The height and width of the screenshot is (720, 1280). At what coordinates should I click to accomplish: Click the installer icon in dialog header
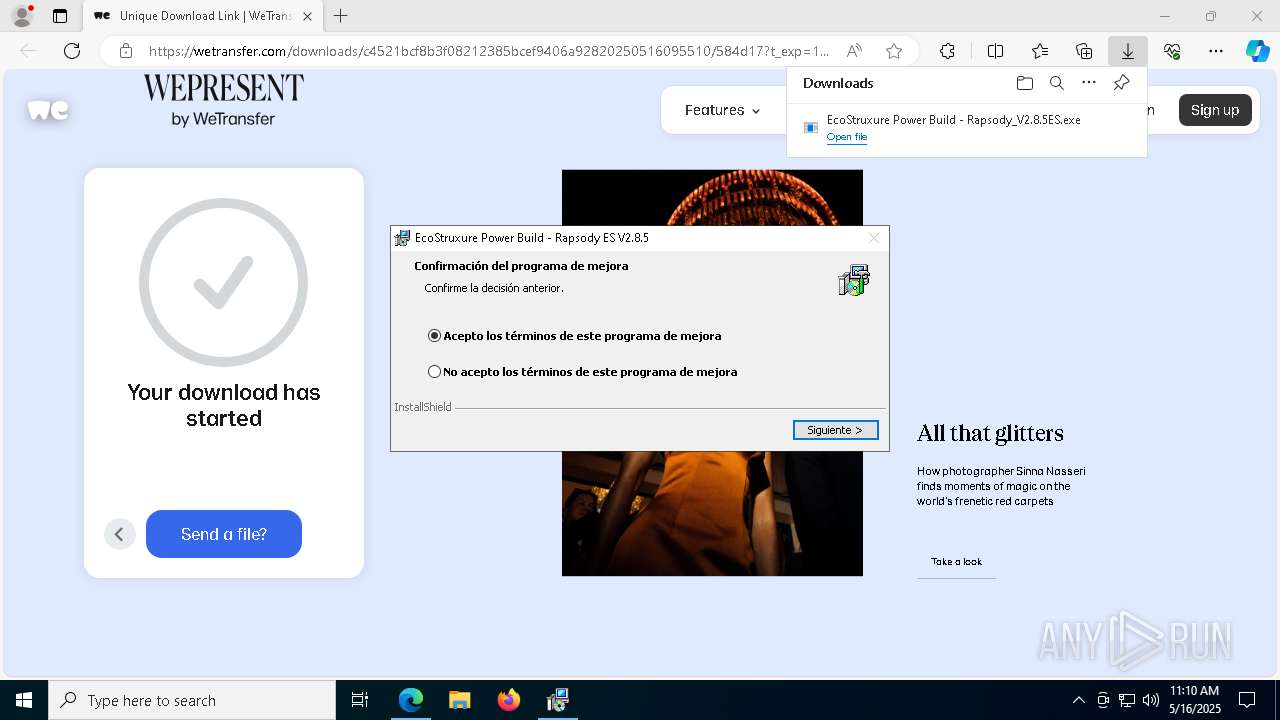pyautogui.click(x=854, y=280)
